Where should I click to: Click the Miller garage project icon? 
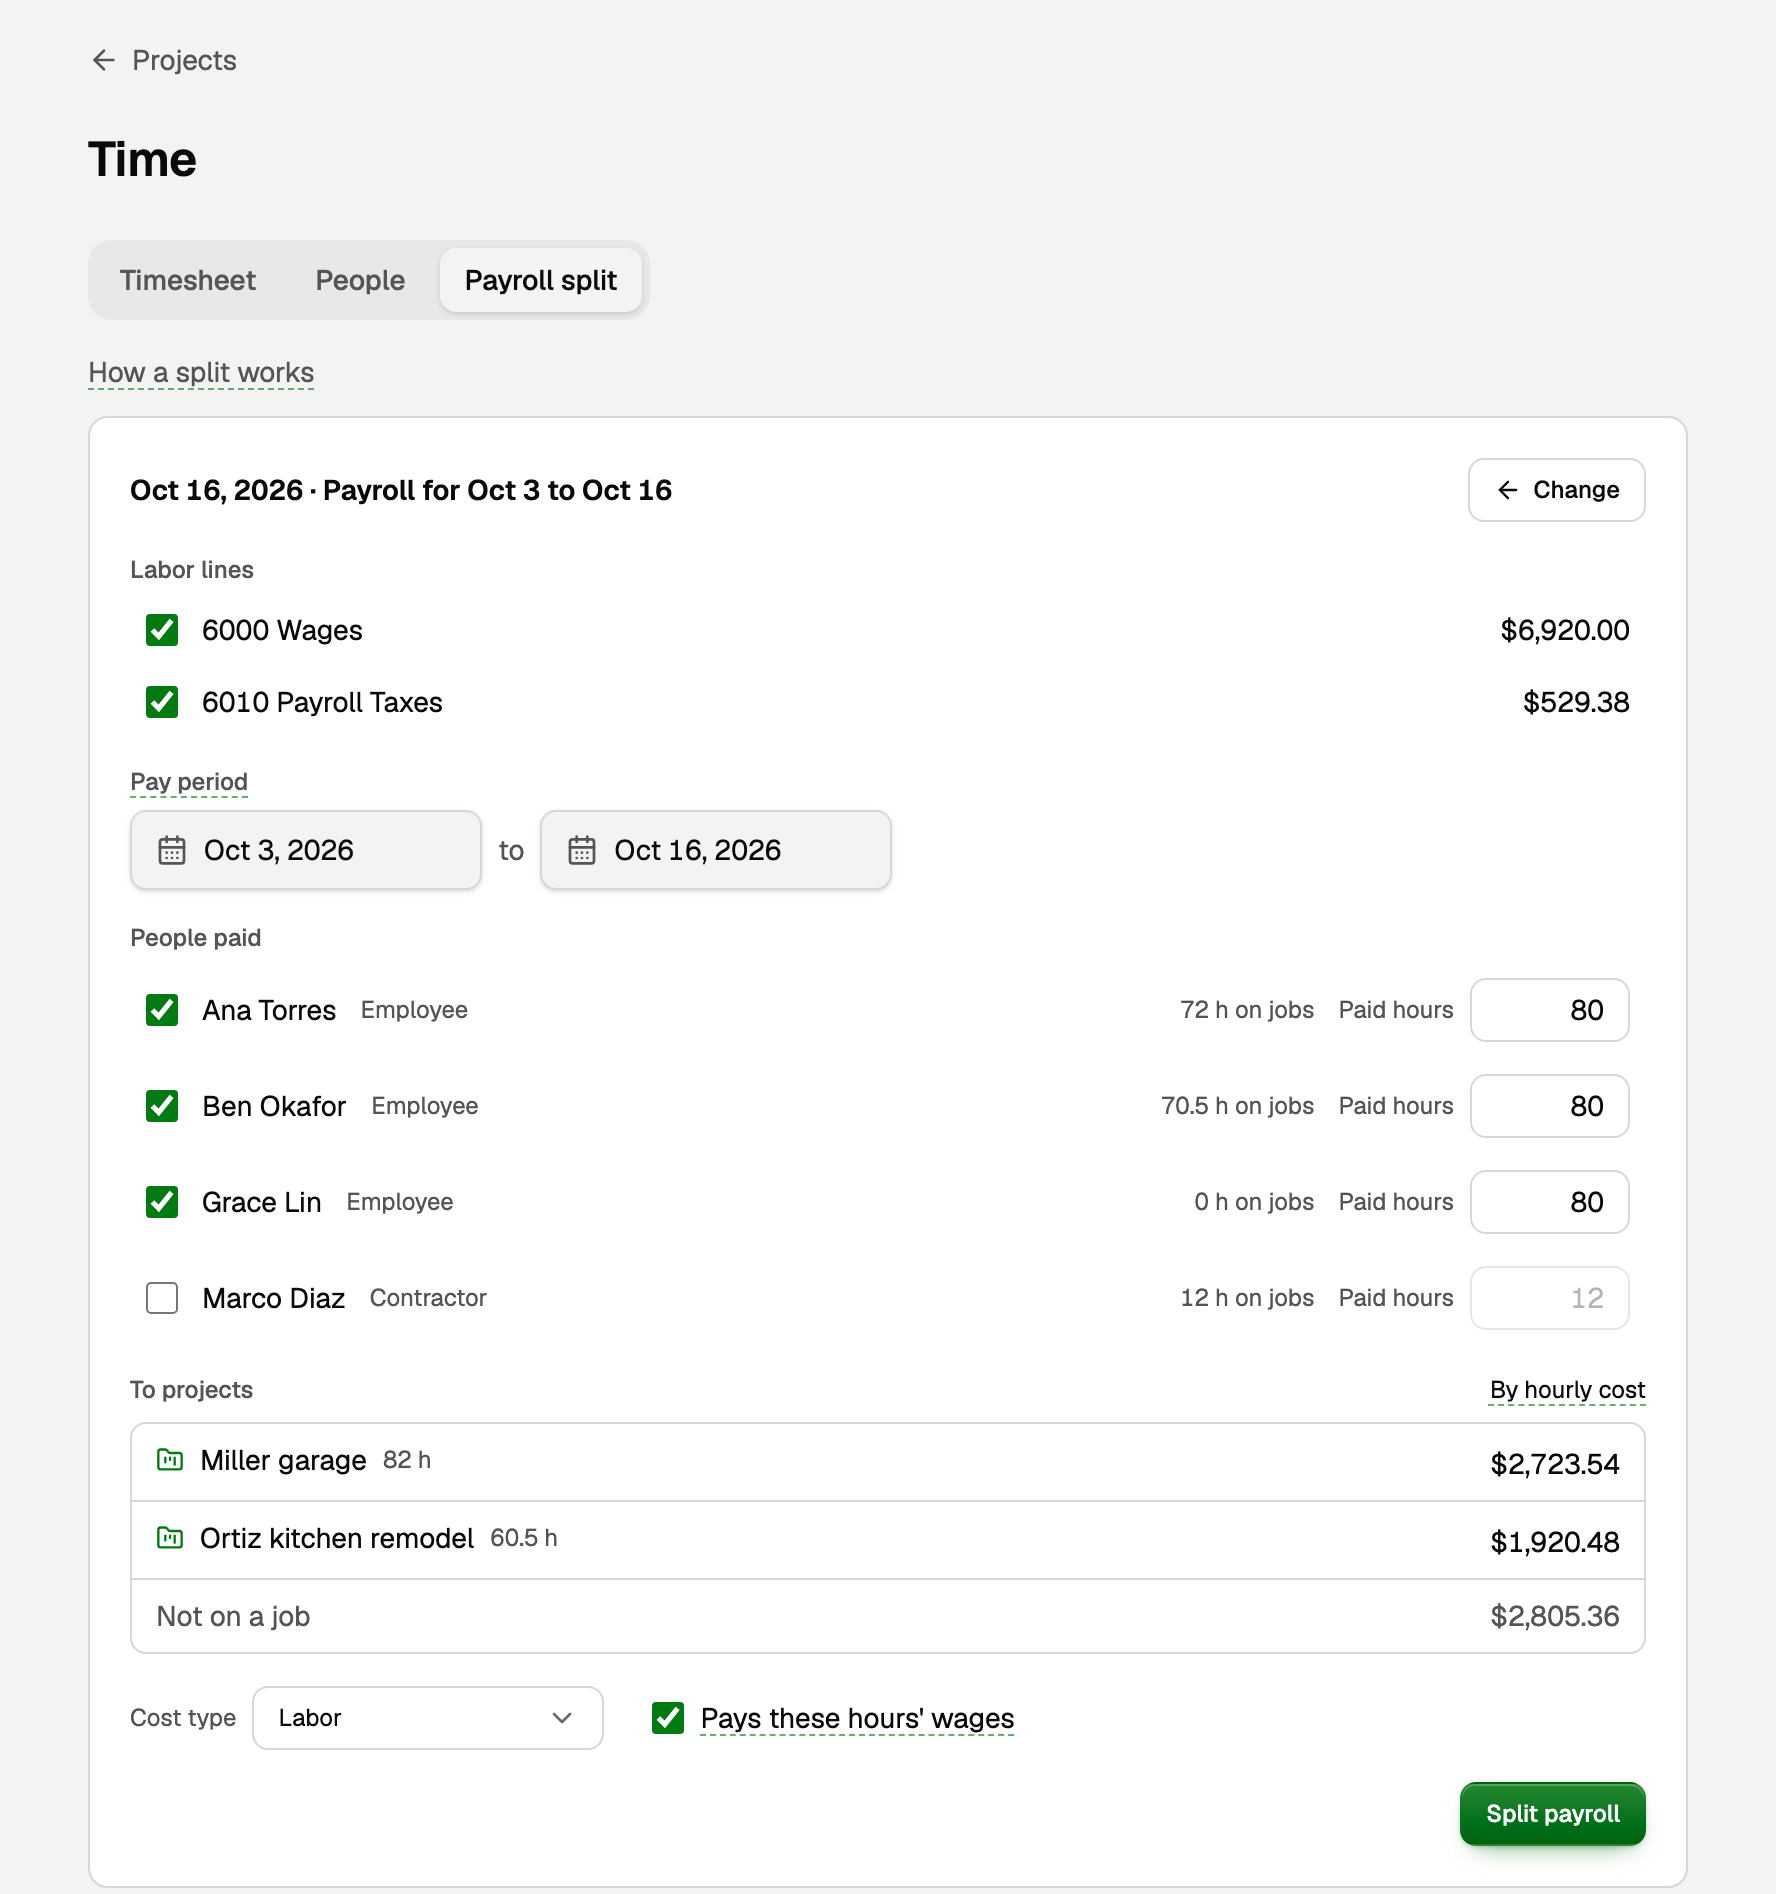pos(170,1460)
